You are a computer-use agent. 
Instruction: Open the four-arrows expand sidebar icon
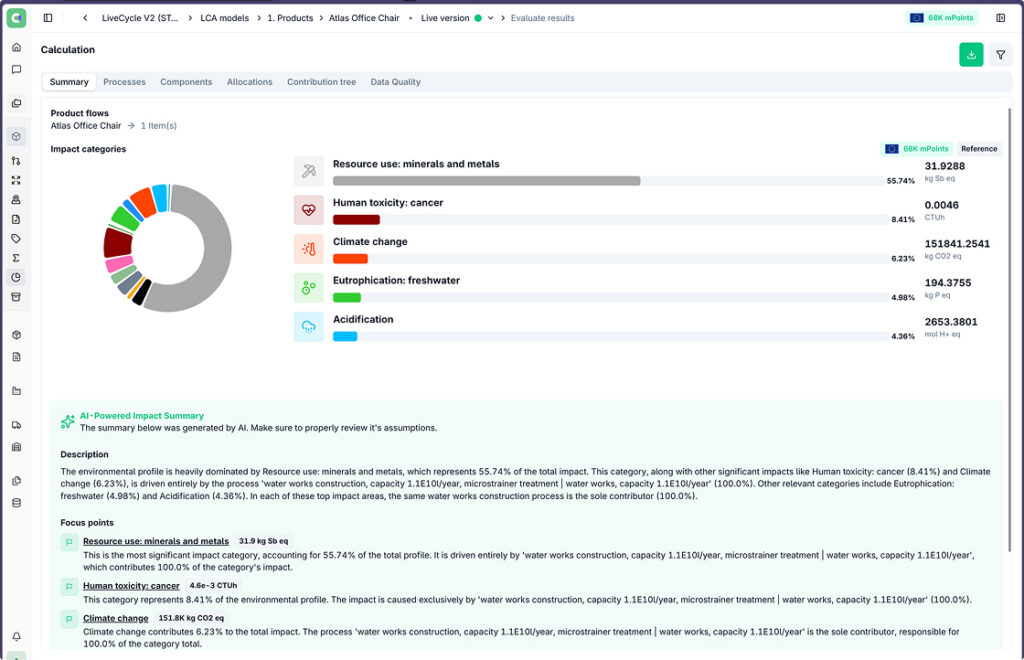[x=16, y=180]
